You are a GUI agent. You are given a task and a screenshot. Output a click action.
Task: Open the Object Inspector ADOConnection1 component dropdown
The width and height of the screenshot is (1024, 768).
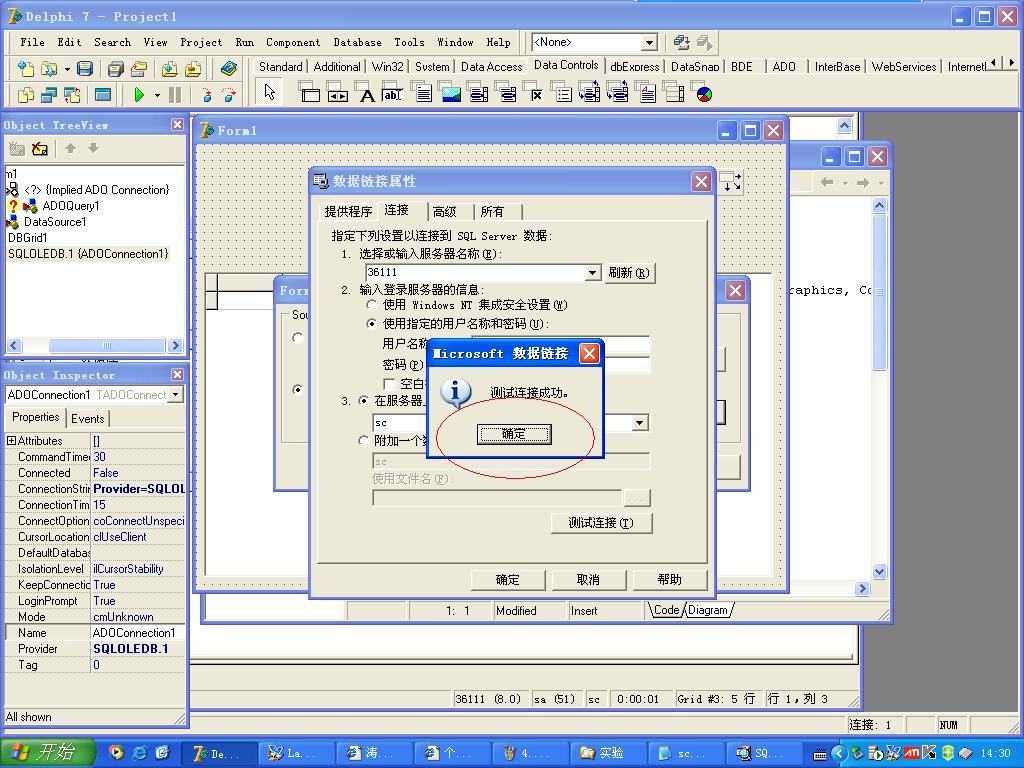[x=175, y=395]
